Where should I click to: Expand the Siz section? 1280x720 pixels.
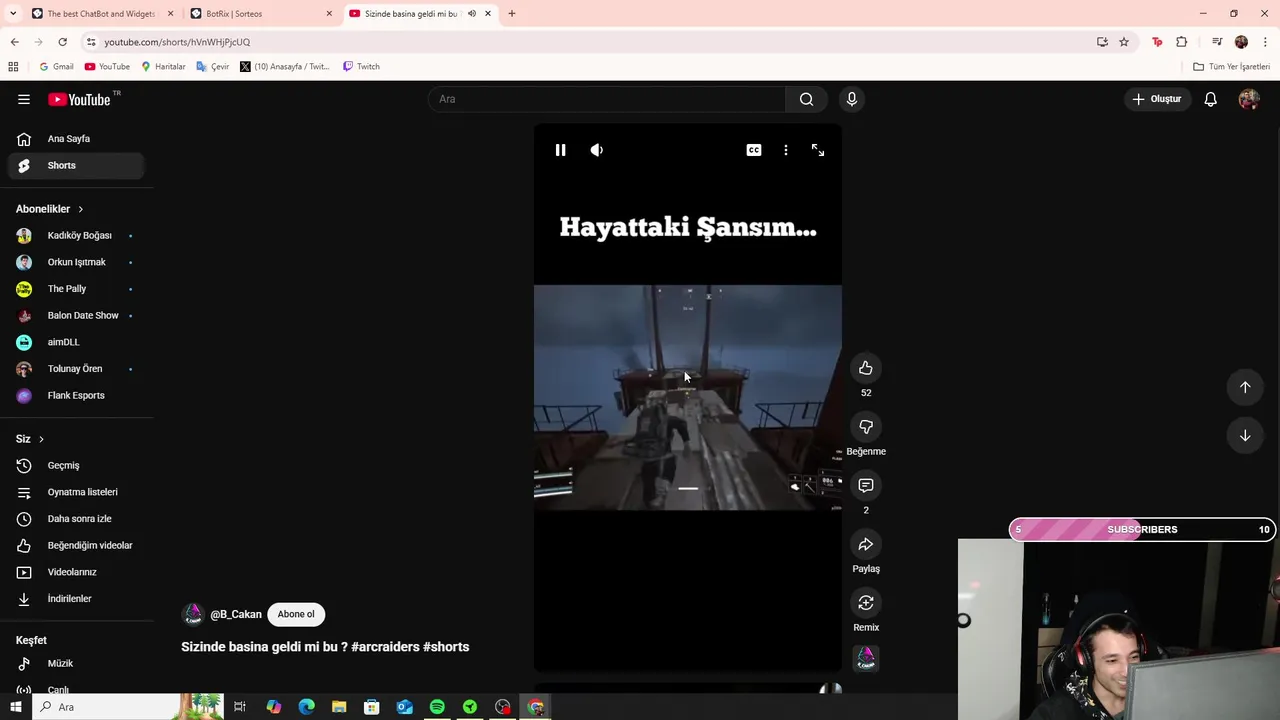pos(30,439)
